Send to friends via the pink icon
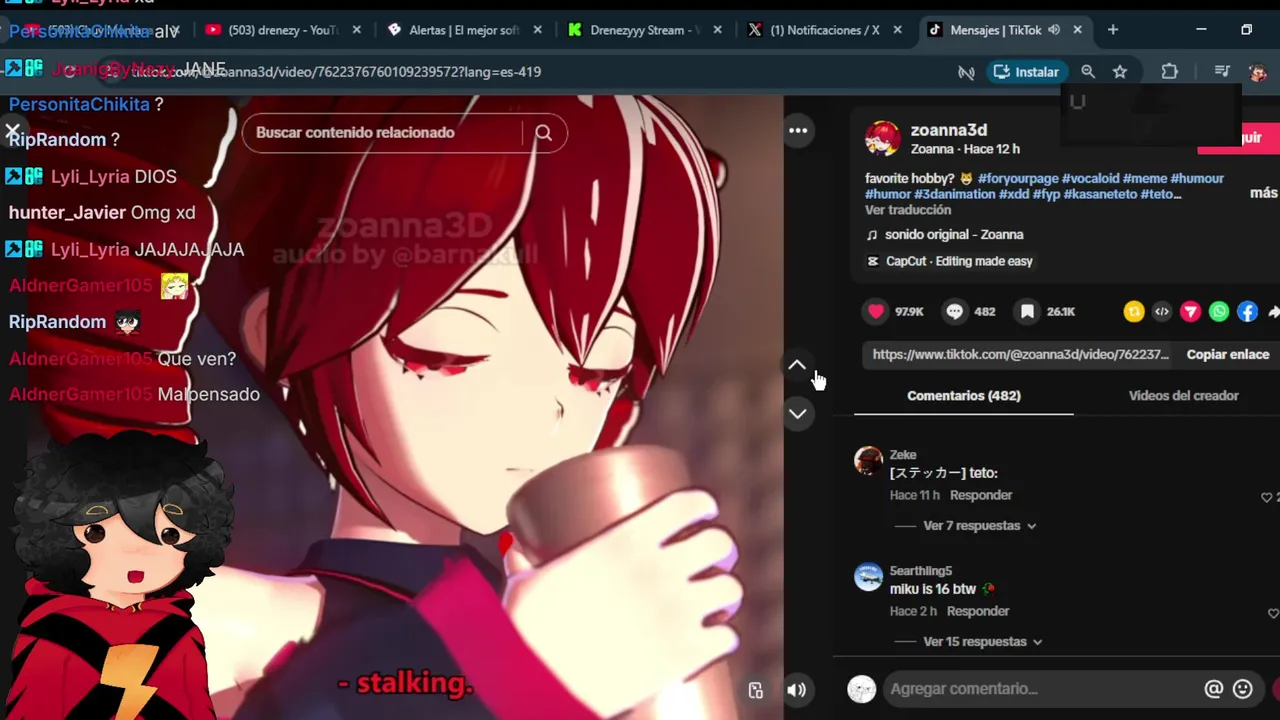Image resolution: width=1280 pixels, height=720 pixels. [x=1190, y=312]
